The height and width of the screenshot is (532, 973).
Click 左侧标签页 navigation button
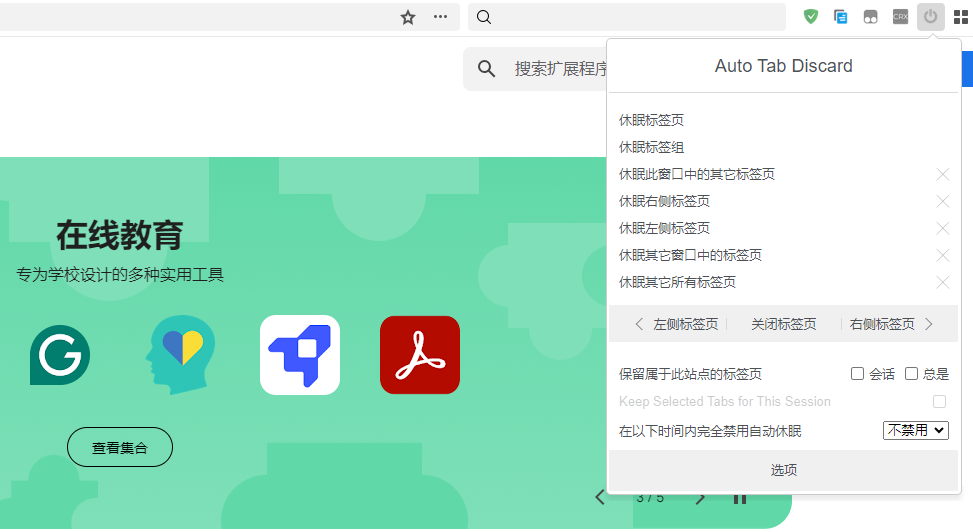point(676,324)
